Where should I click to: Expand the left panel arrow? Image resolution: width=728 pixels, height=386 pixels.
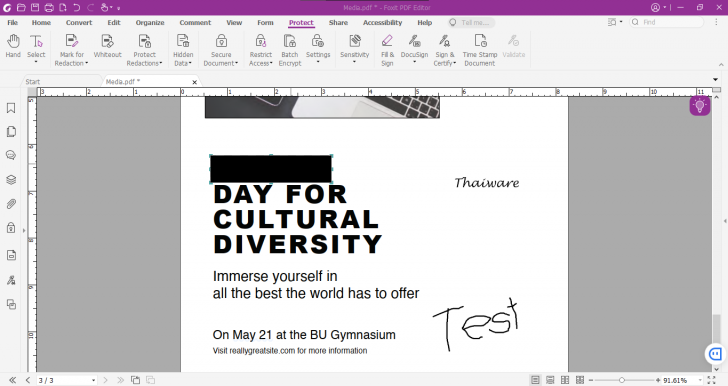pyautogui.click(x=24, y=230)
